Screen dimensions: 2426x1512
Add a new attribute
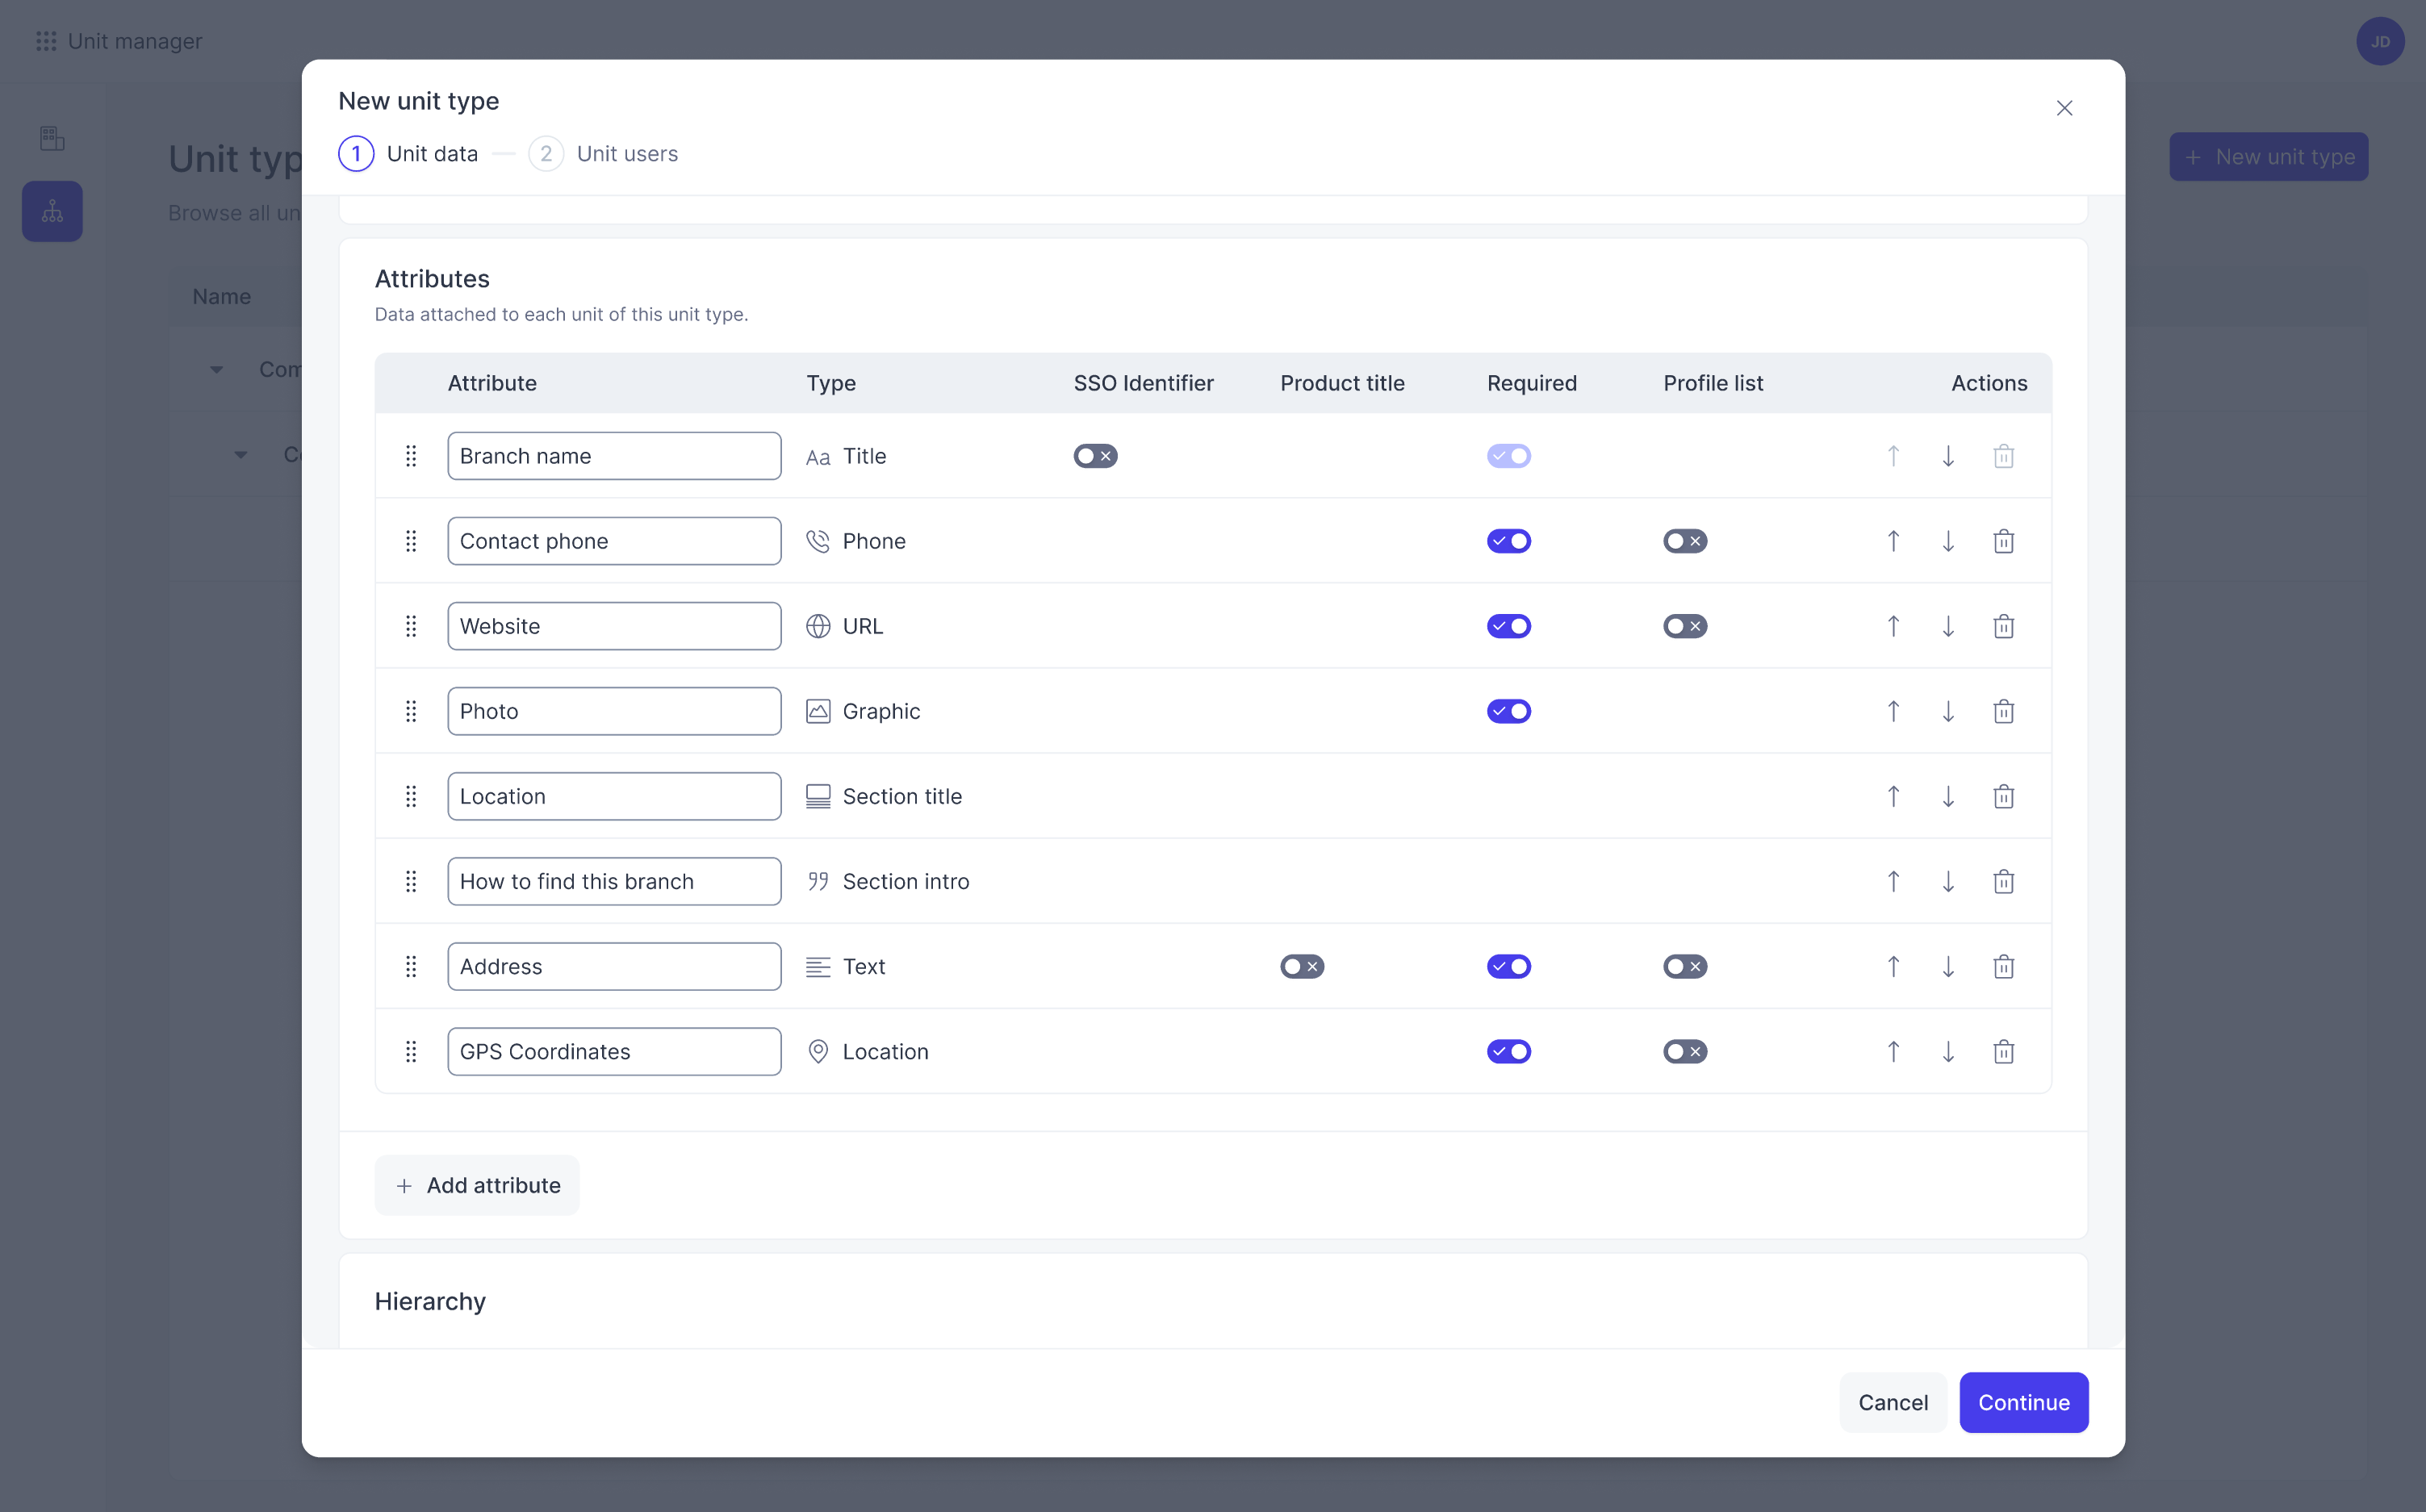tap(477, 1185)
